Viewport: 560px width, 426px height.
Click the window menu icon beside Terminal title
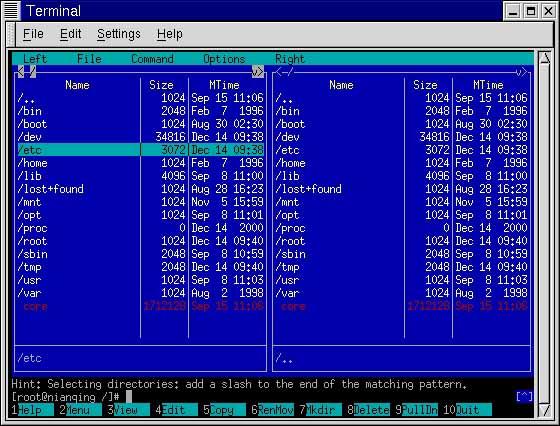11,10
